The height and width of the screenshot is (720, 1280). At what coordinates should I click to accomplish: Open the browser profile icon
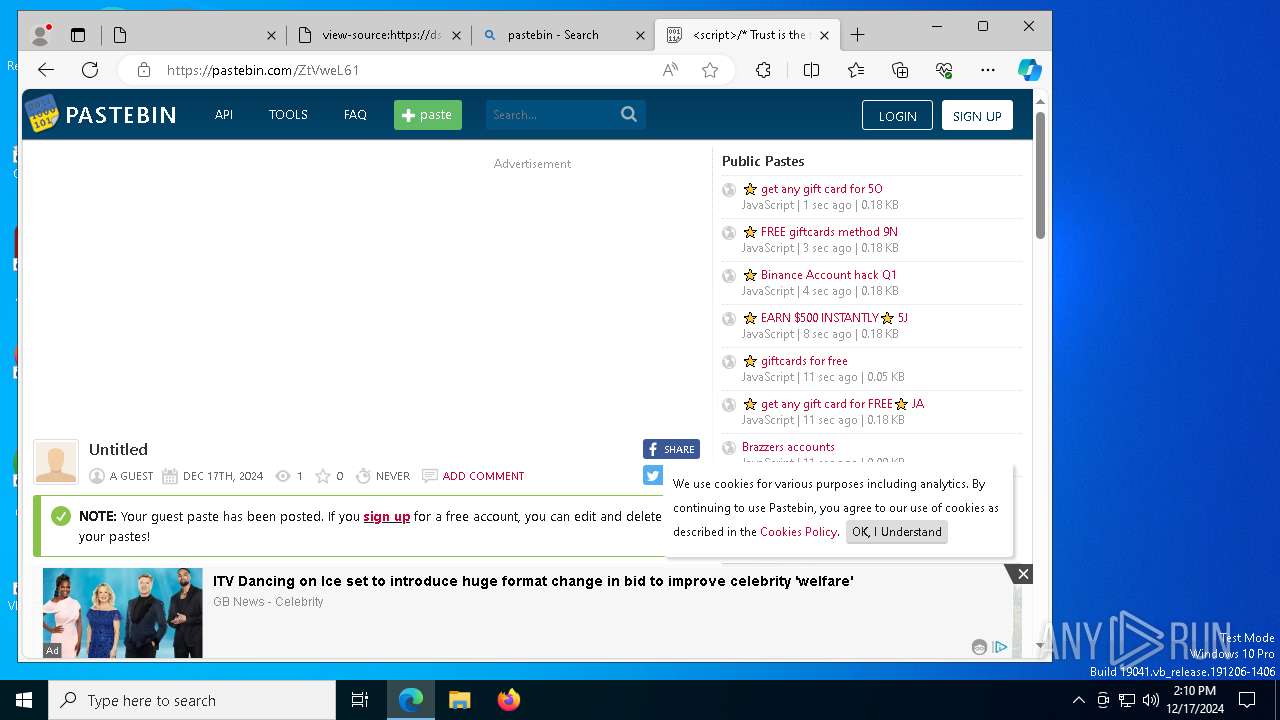coord(41,35)
